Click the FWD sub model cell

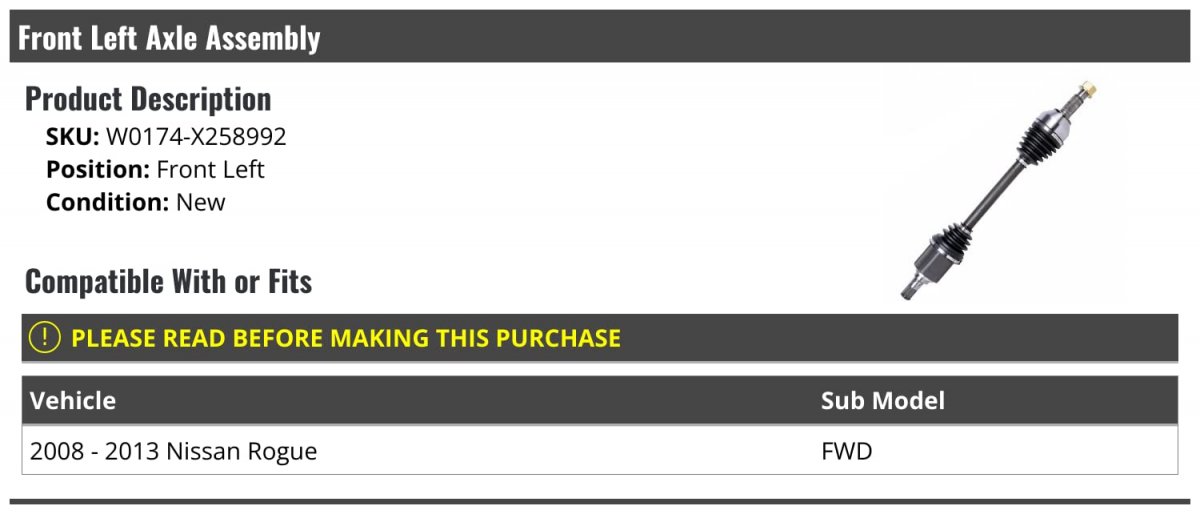click(x=847, y=451)
